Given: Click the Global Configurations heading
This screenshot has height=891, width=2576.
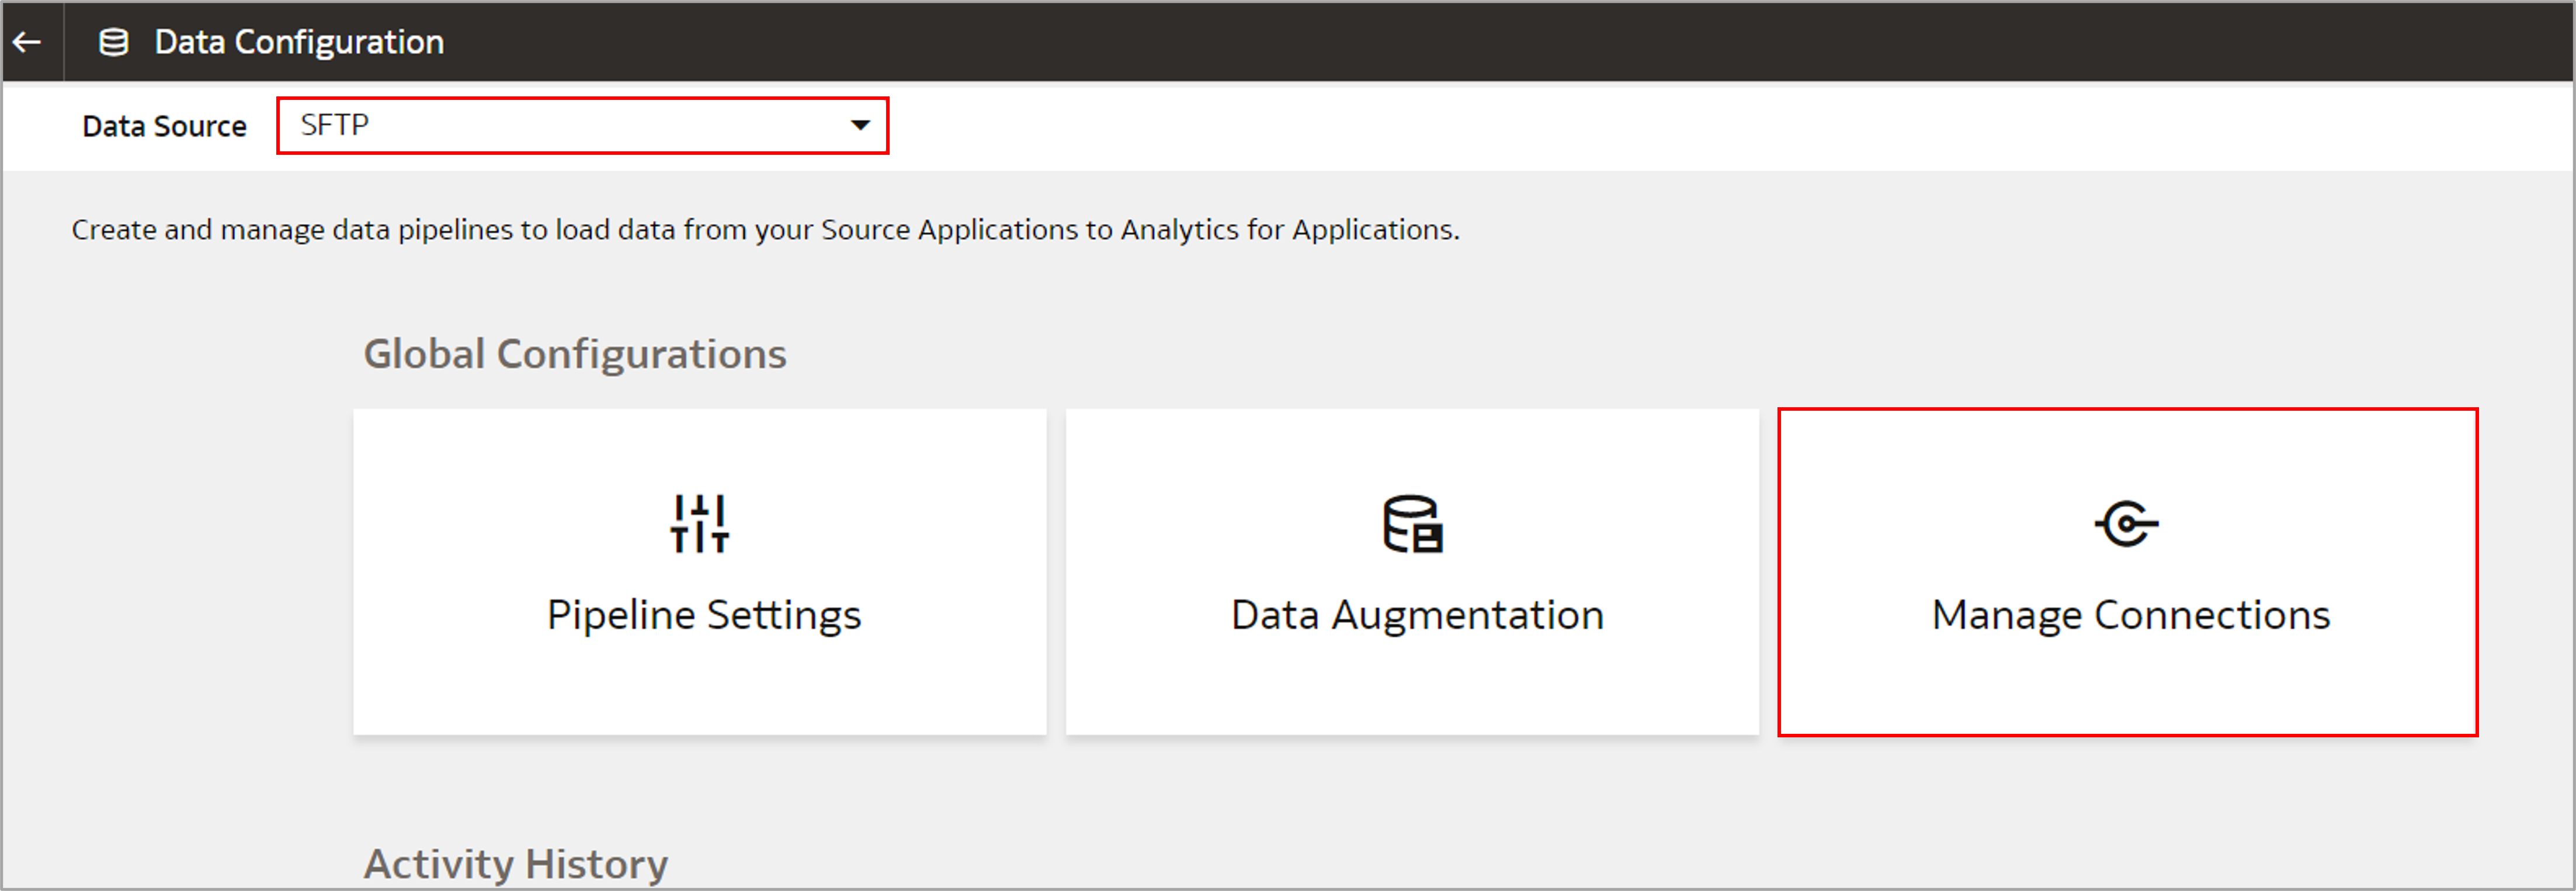Looking at the screenshot, I should [x=574, y=354].
